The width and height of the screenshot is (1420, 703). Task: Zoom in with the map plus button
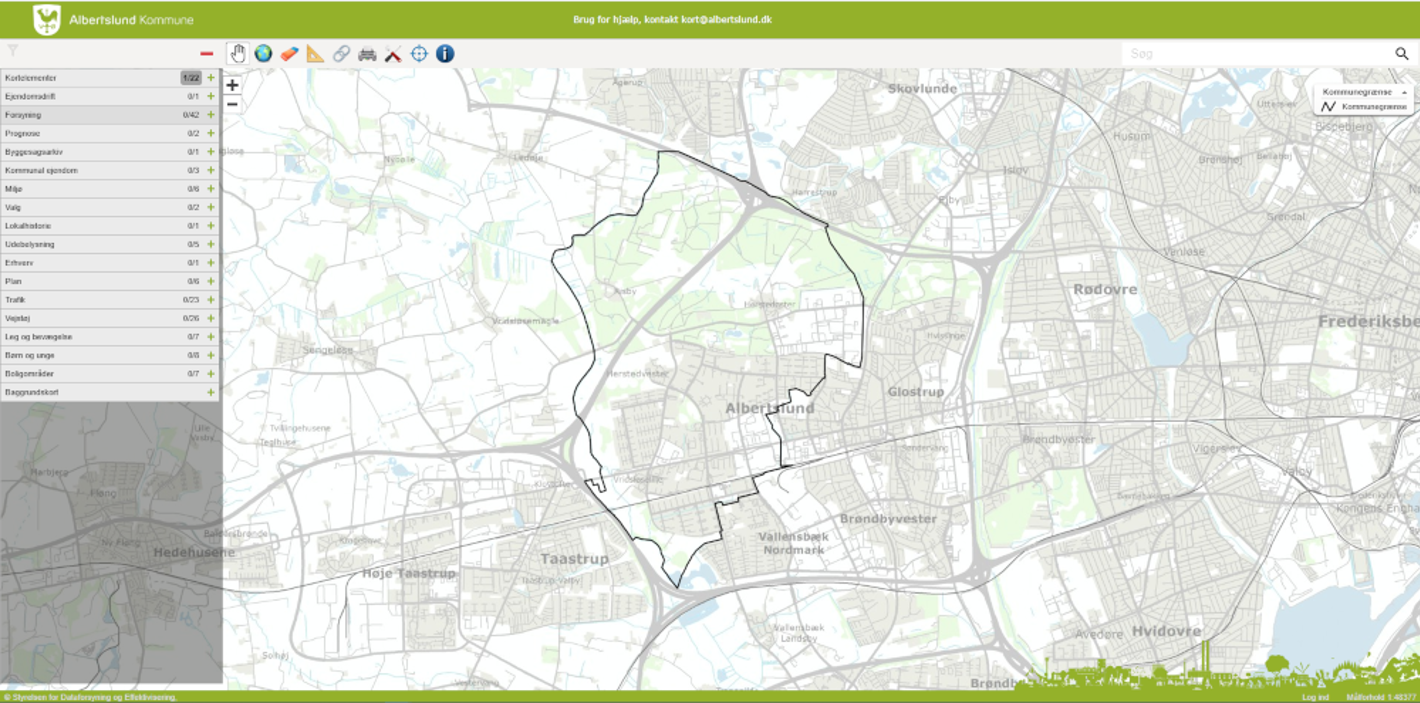point(232,86)
